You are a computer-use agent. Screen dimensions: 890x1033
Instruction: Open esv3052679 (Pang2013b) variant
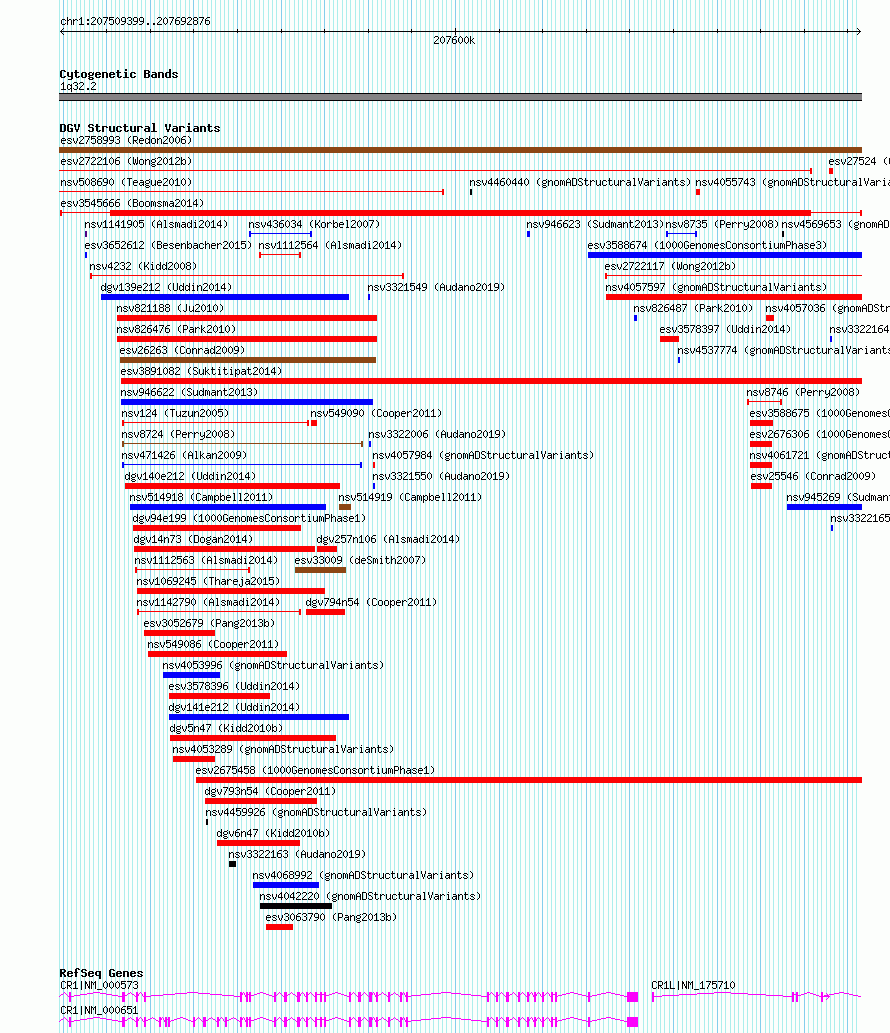click(209, 625)
